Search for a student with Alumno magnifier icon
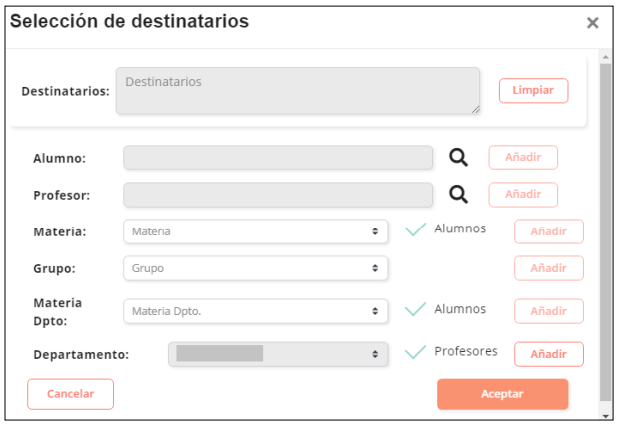The width and height of the screenshot is (623, 427). (458, 157)
